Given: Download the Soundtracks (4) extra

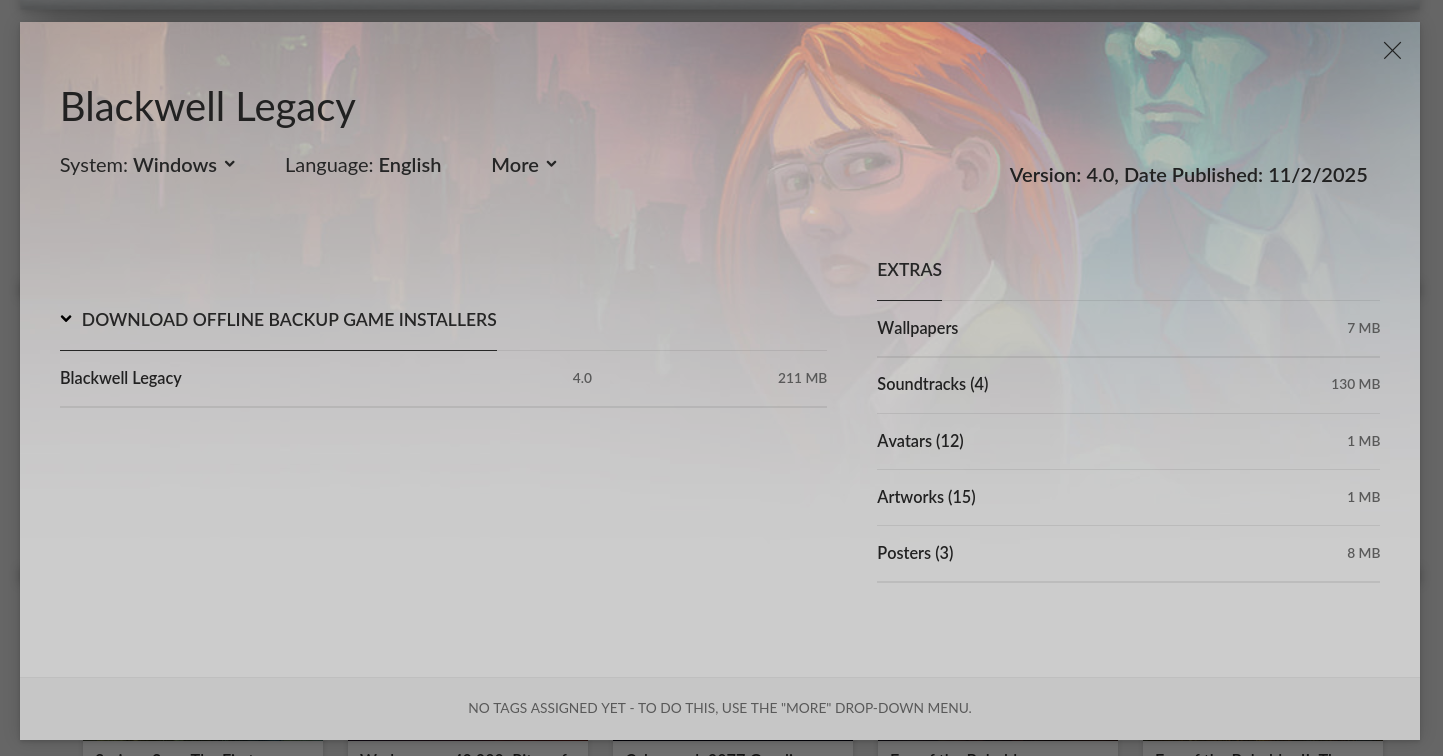Looking at the screenshot, I should coord(1128,384).
